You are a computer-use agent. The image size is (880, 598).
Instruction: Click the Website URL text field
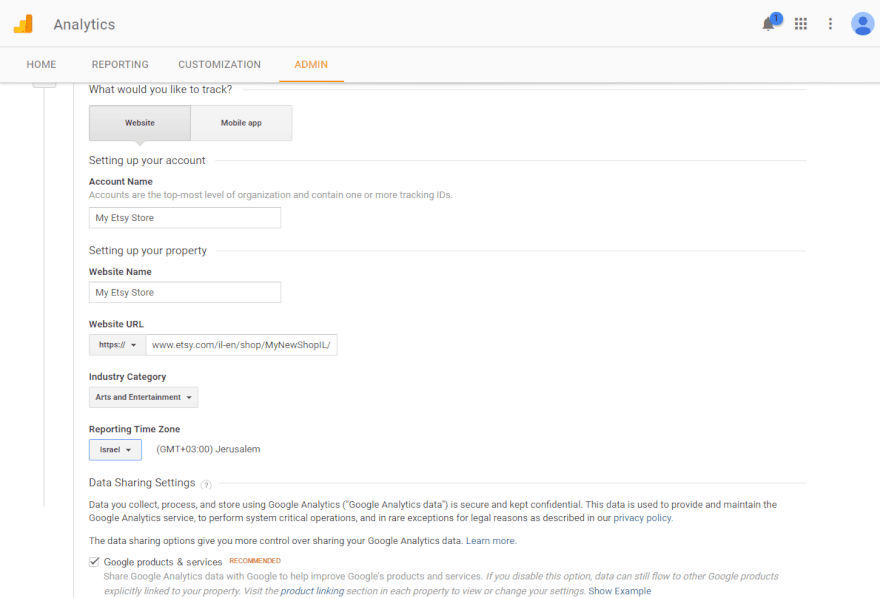(242, 345)
